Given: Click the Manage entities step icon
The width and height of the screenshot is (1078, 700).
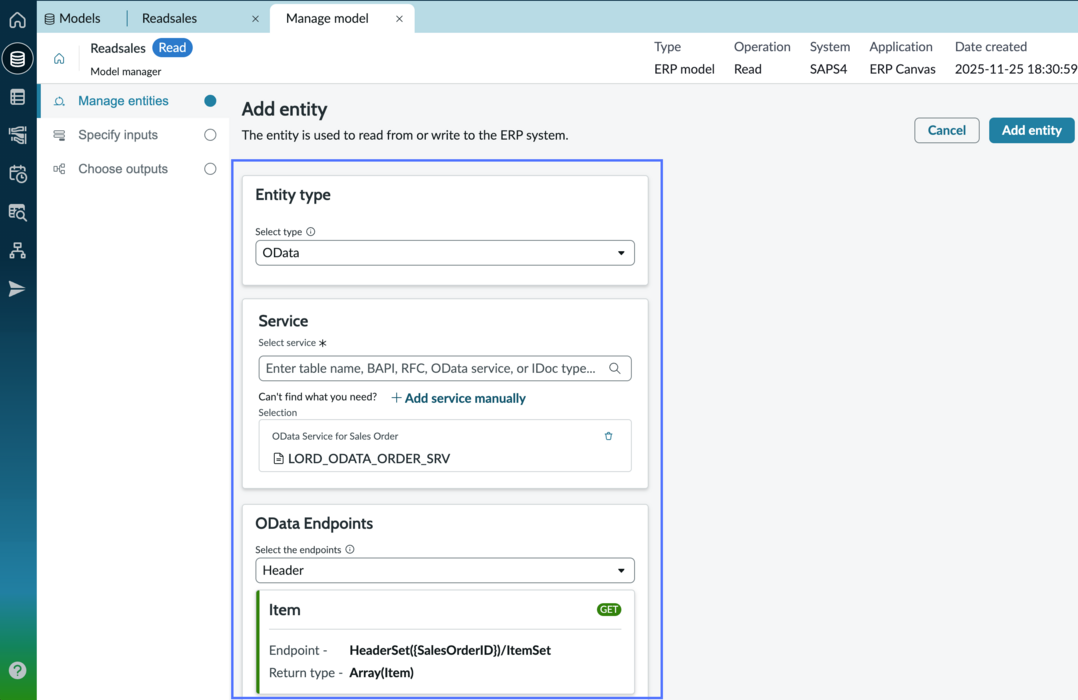Looking at the screenshot, I should pos(59,101).
